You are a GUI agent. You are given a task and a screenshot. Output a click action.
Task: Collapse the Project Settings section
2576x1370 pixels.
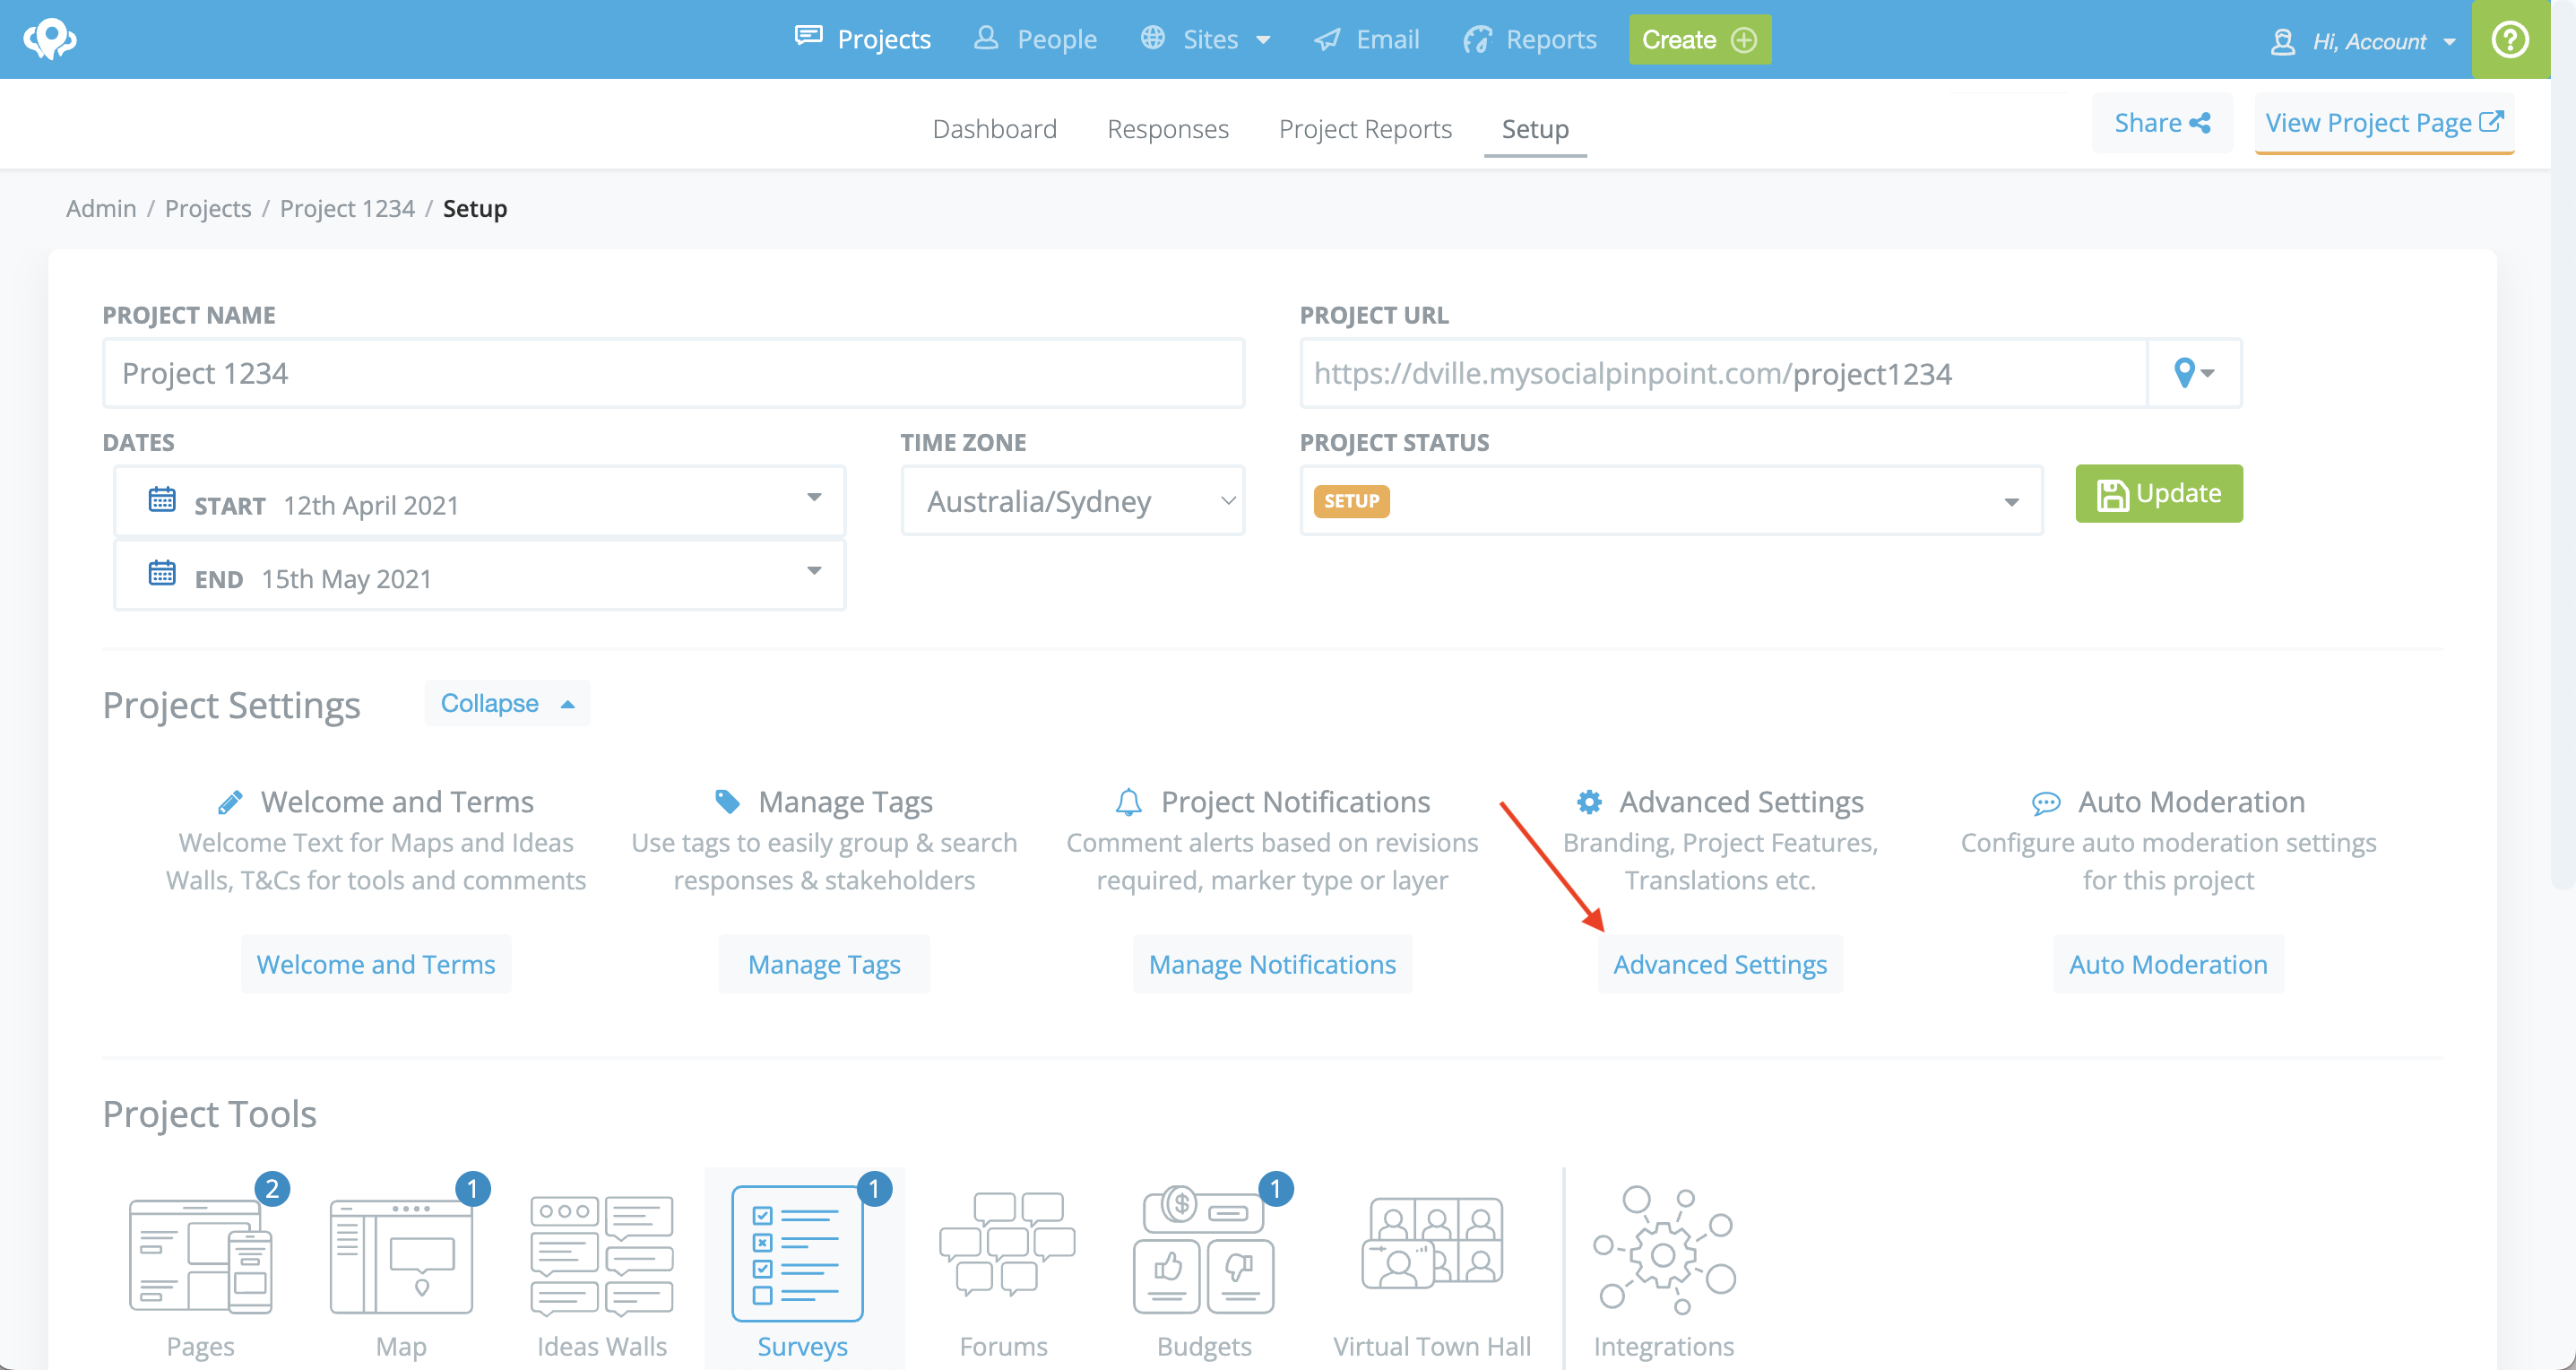tap(507, 703)
